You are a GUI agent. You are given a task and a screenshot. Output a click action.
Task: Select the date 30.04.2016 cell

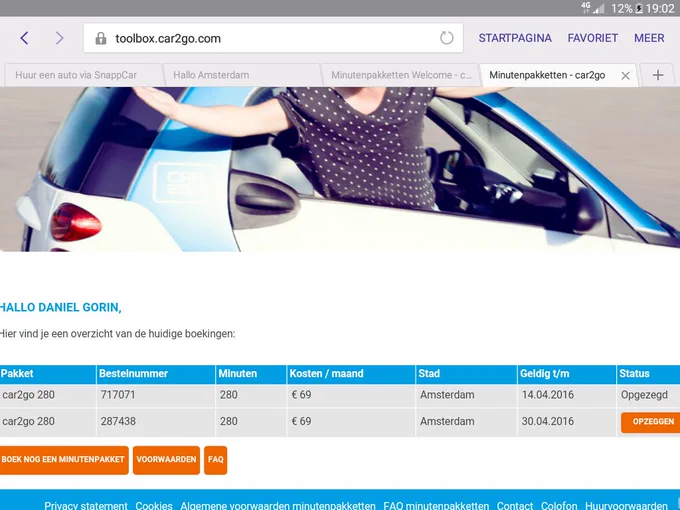pyautogui.click(x=567, y=422)
